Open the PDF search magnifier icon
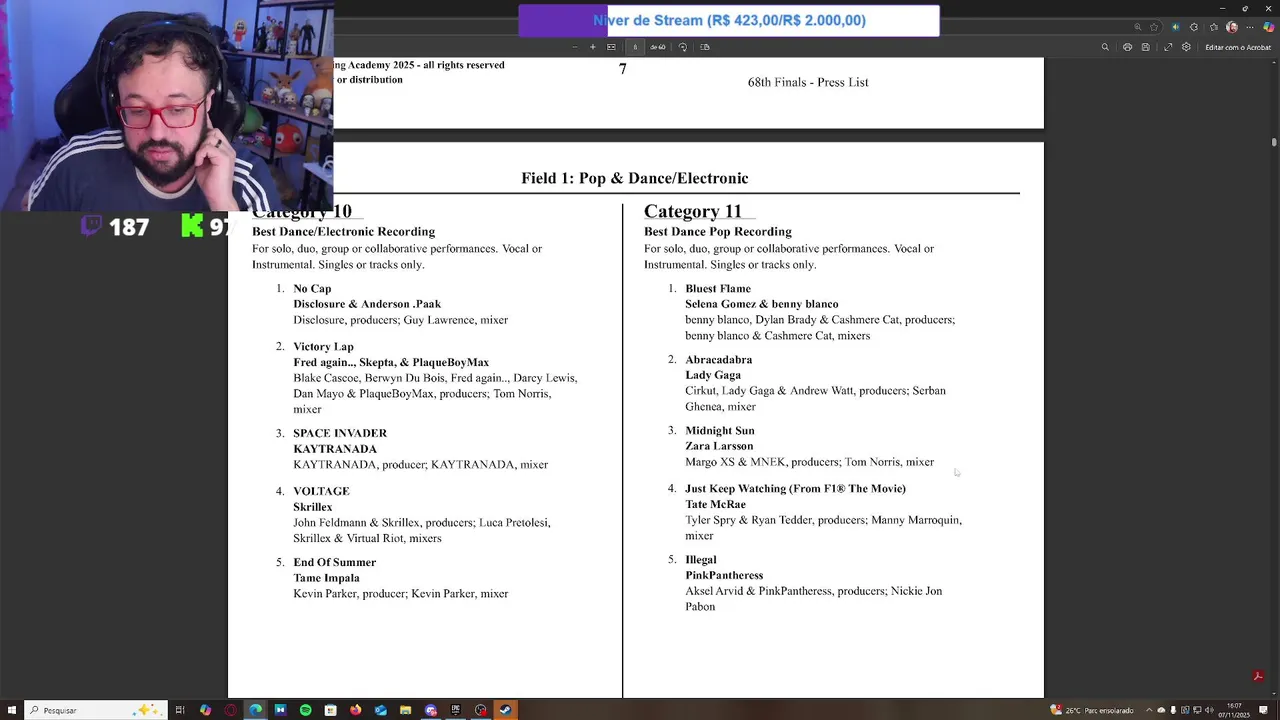Viewport: 1280px width, 720px height. (x=1105, y=47)
